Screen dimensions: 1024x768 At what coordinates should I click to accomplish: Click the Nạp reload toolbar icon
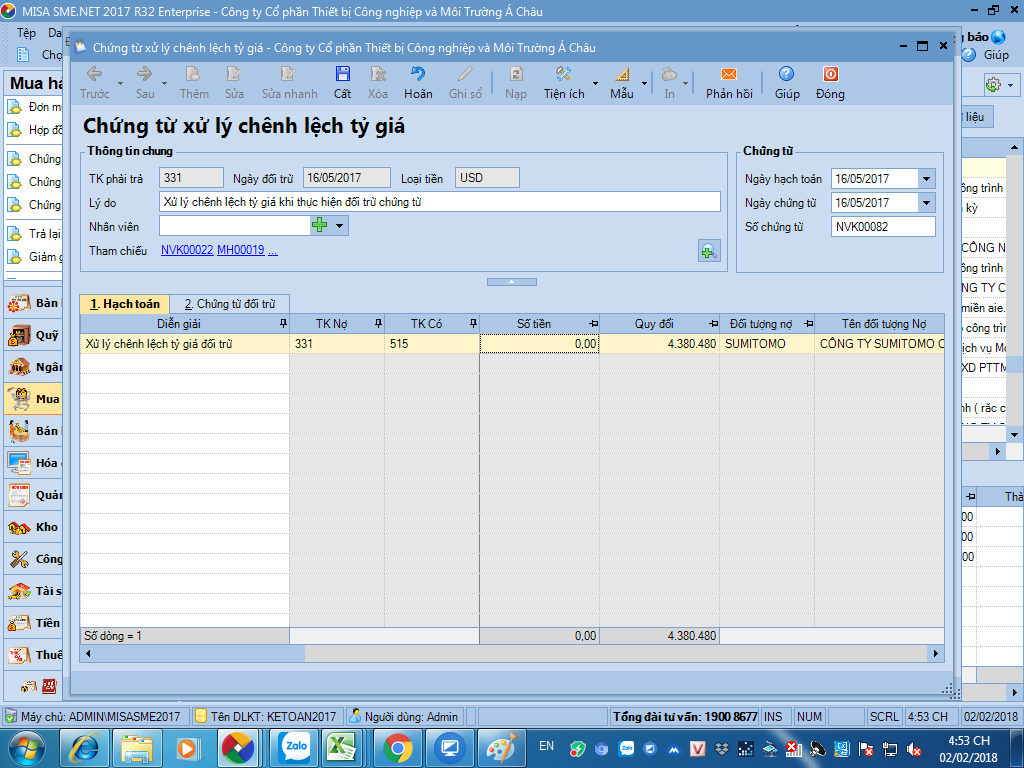click(516, 74)
